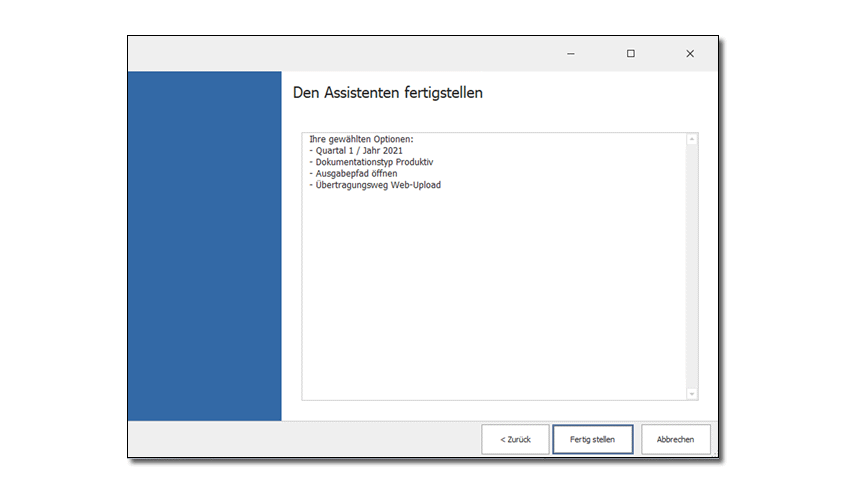Click the 'Dokumentationstyp Produktiv' line
This screenshot has width=846, height=494.
374,162
